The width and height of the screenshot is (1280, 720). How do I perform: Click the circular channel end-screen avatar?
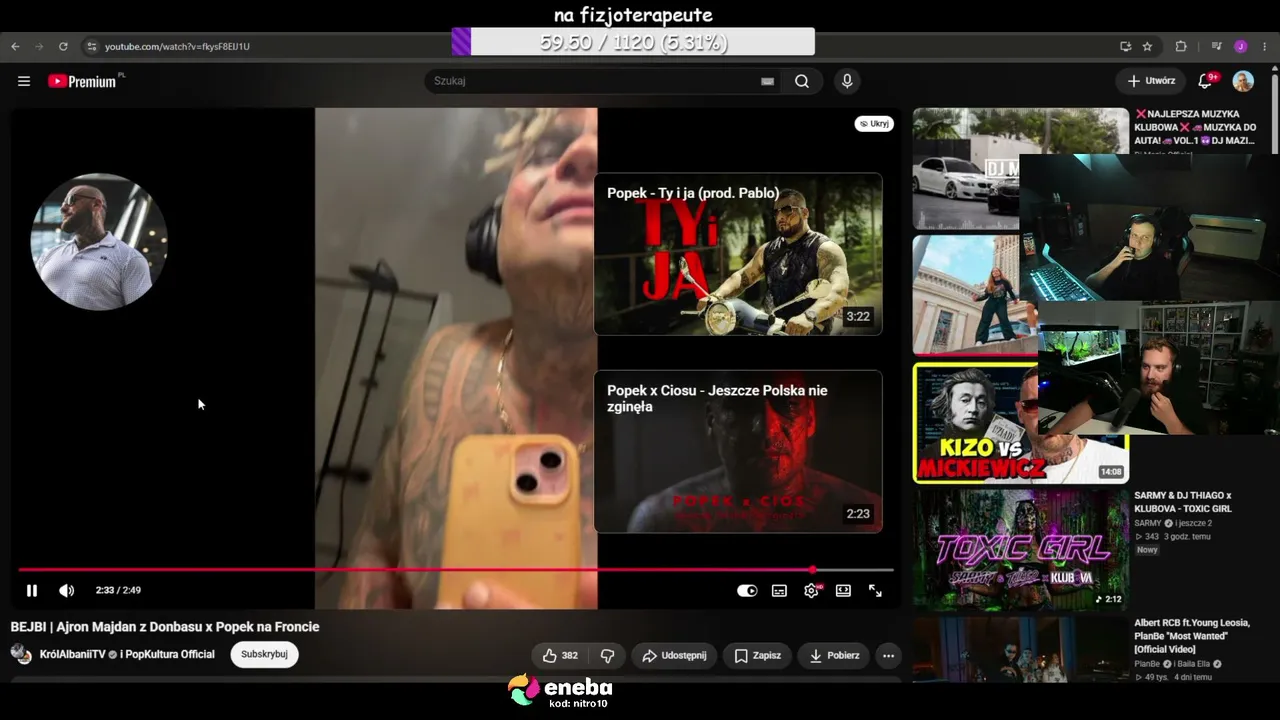(x=99, y=242)
